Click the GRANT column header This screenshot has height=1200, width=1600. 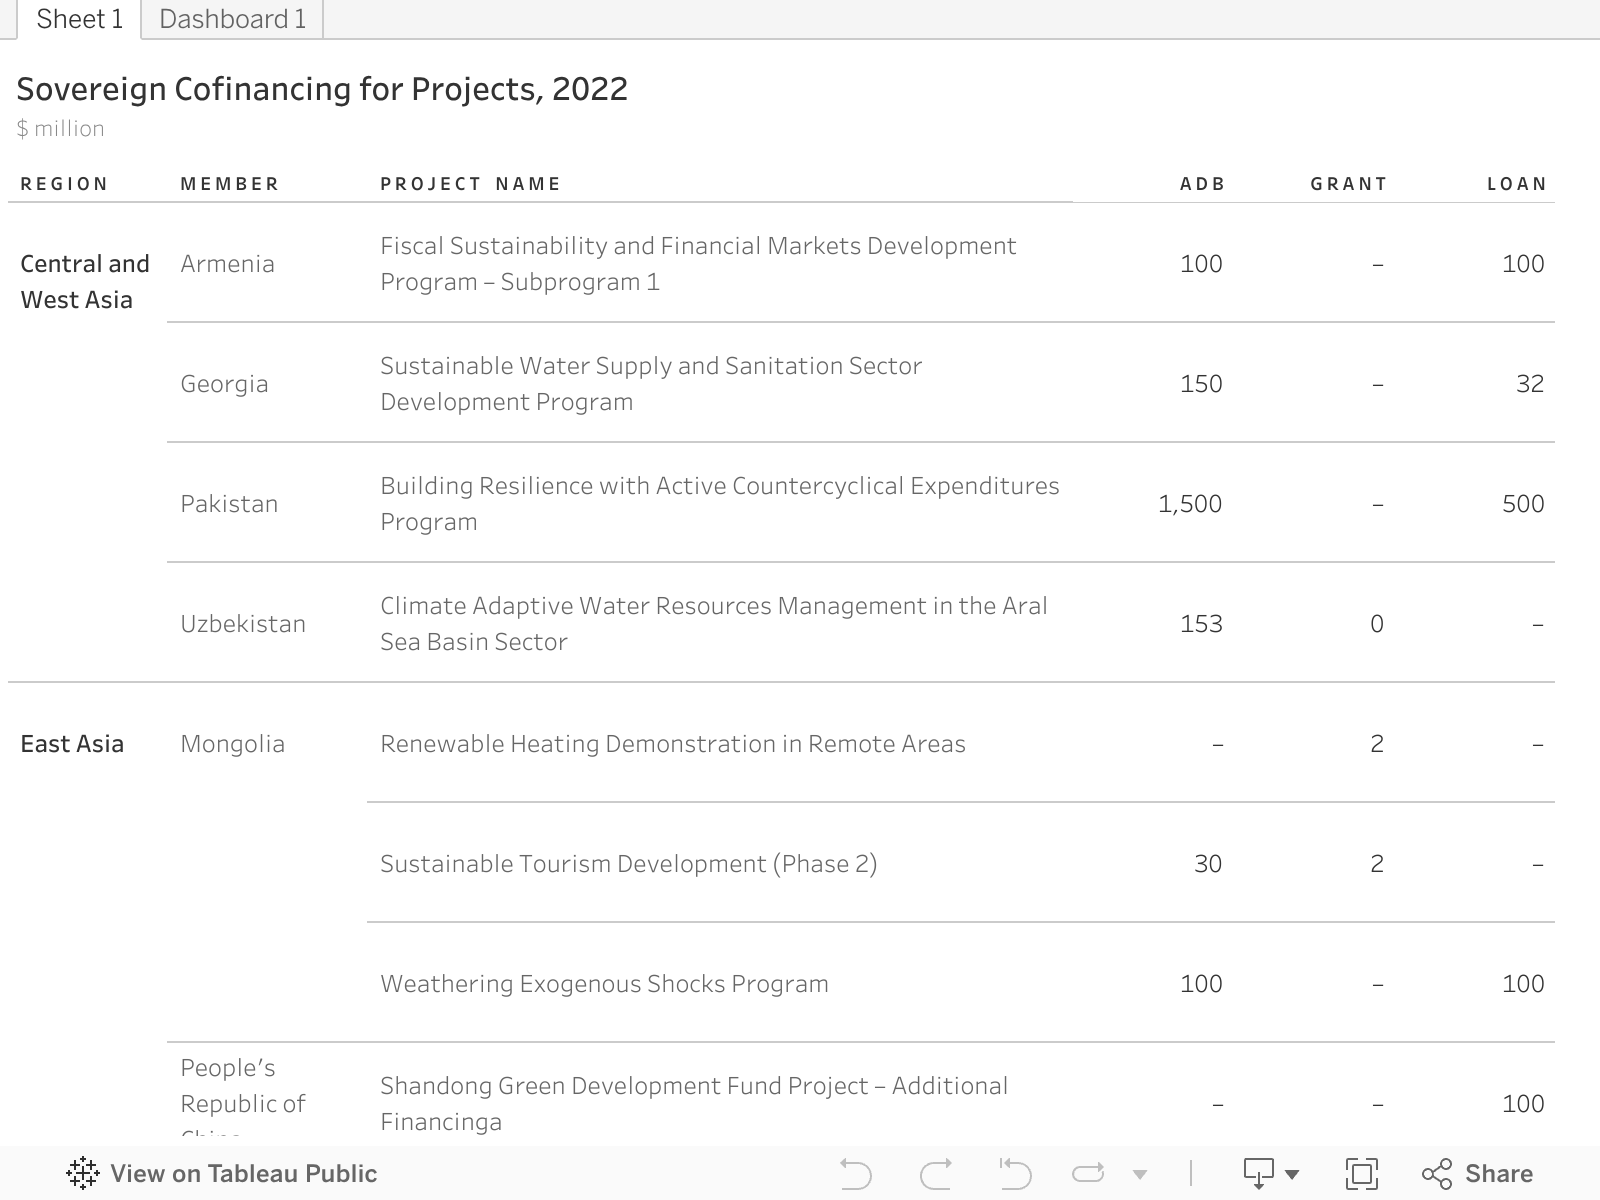tap(1348, 184)
